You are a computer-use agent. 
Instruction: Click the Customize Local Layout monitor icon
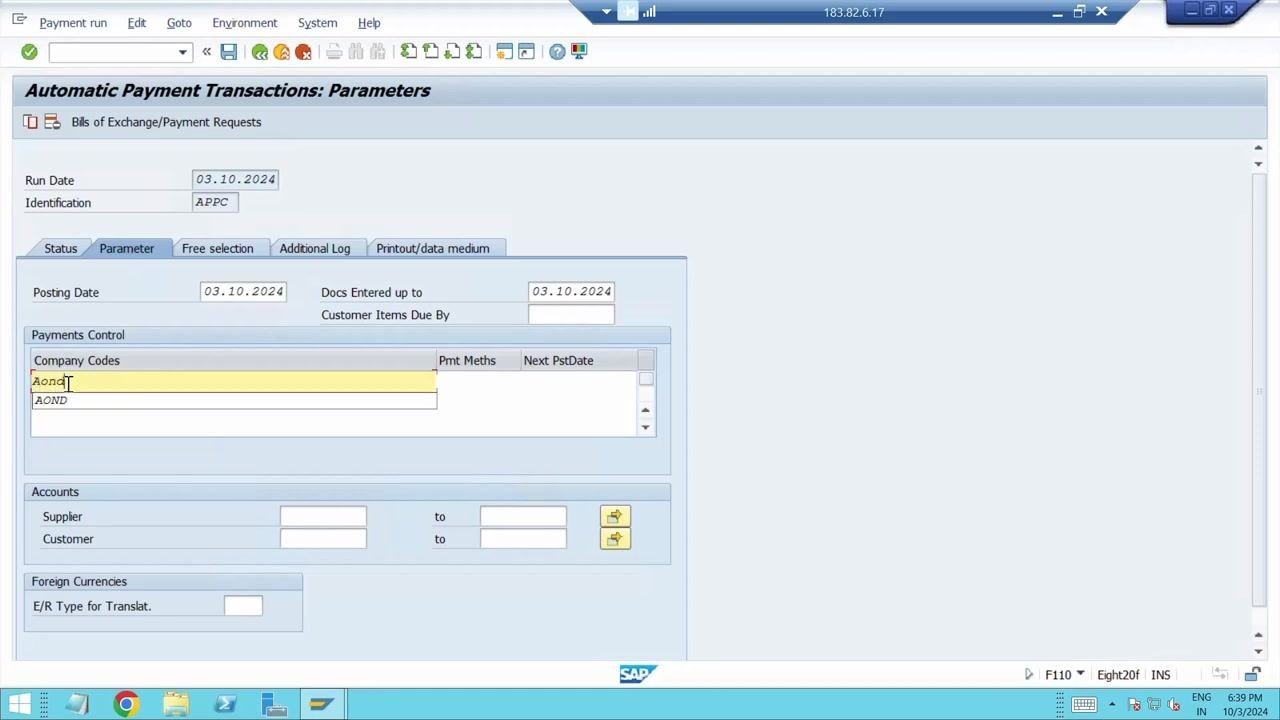pos(579,51)
